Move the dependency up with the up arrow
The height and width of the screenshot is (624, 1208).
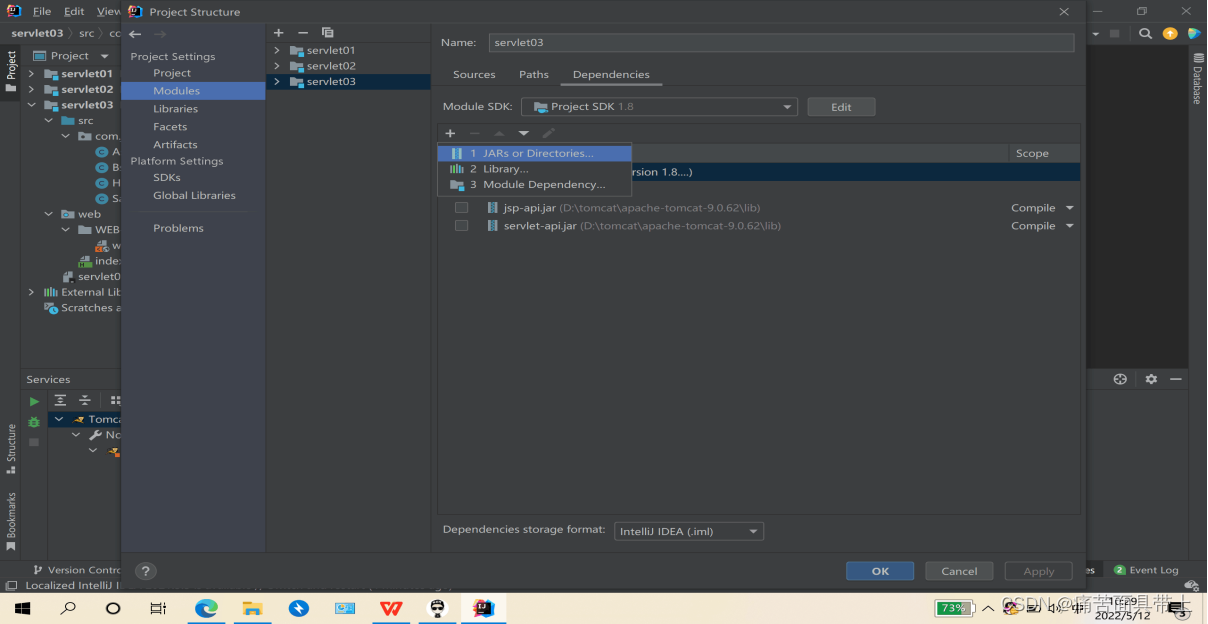pyautogui.click(x=499, y=133)
